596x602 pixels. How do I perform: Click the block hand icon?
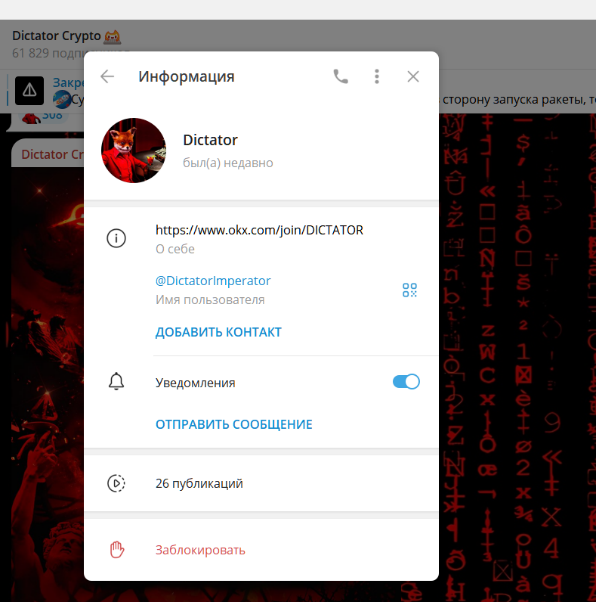pos(117,550)
